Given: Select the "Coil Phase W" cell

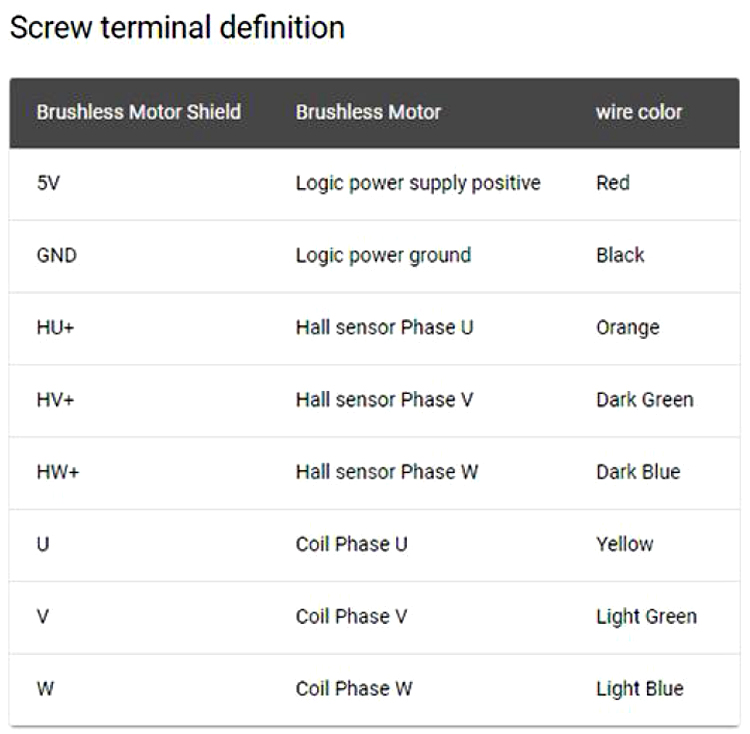Looking at the screenshot, I should [x=353, y=688].
